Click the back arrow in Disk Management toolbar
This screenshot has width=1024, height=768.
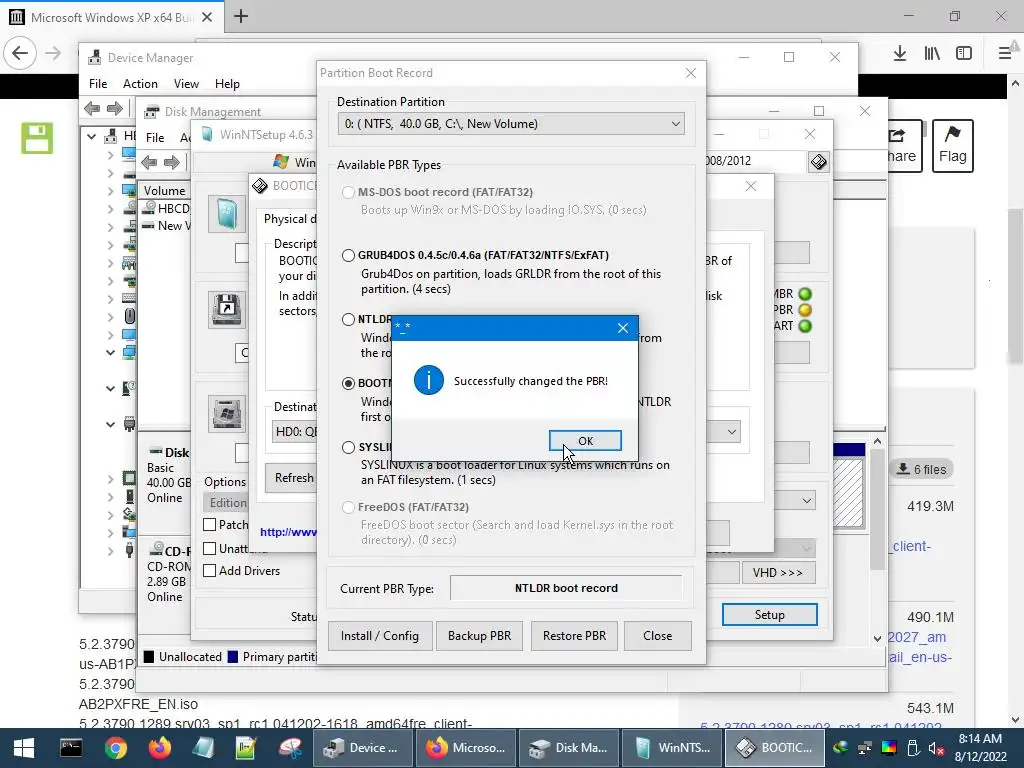pos(149,163)
